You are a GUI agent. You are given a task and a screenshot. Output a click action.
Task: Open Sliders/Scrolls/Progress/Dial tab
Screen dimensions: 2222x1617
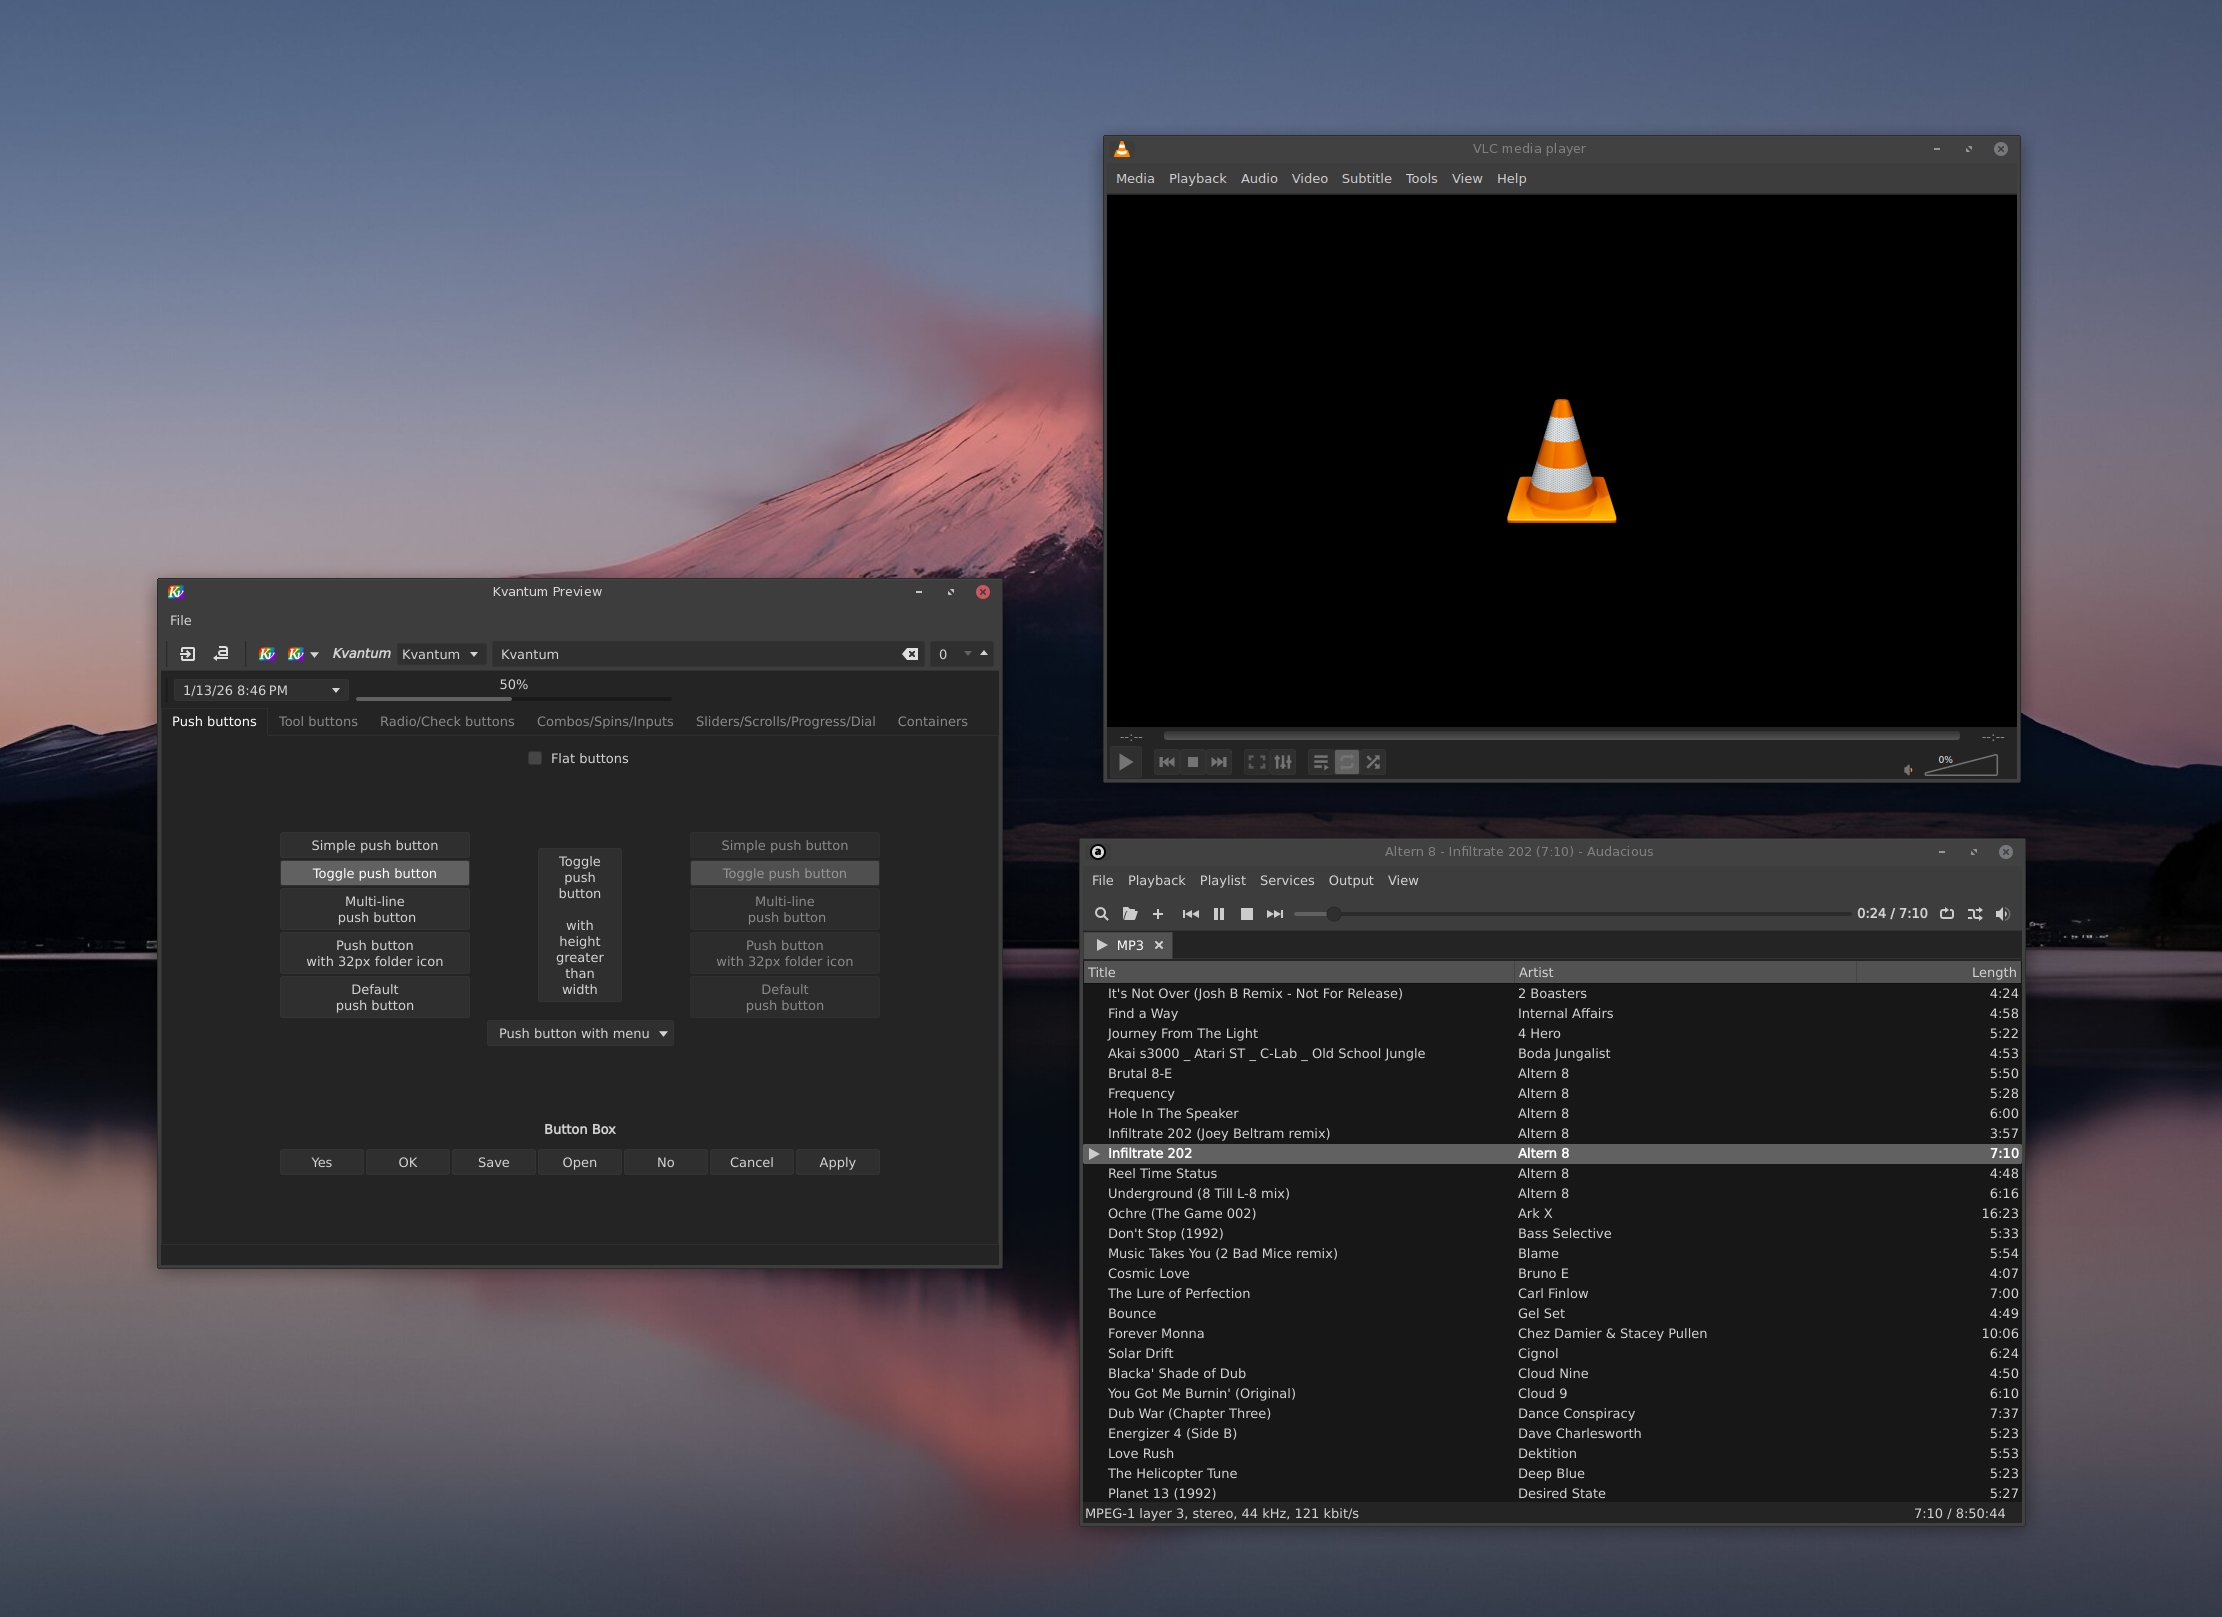pyautogui.click(x=786, y=721)
